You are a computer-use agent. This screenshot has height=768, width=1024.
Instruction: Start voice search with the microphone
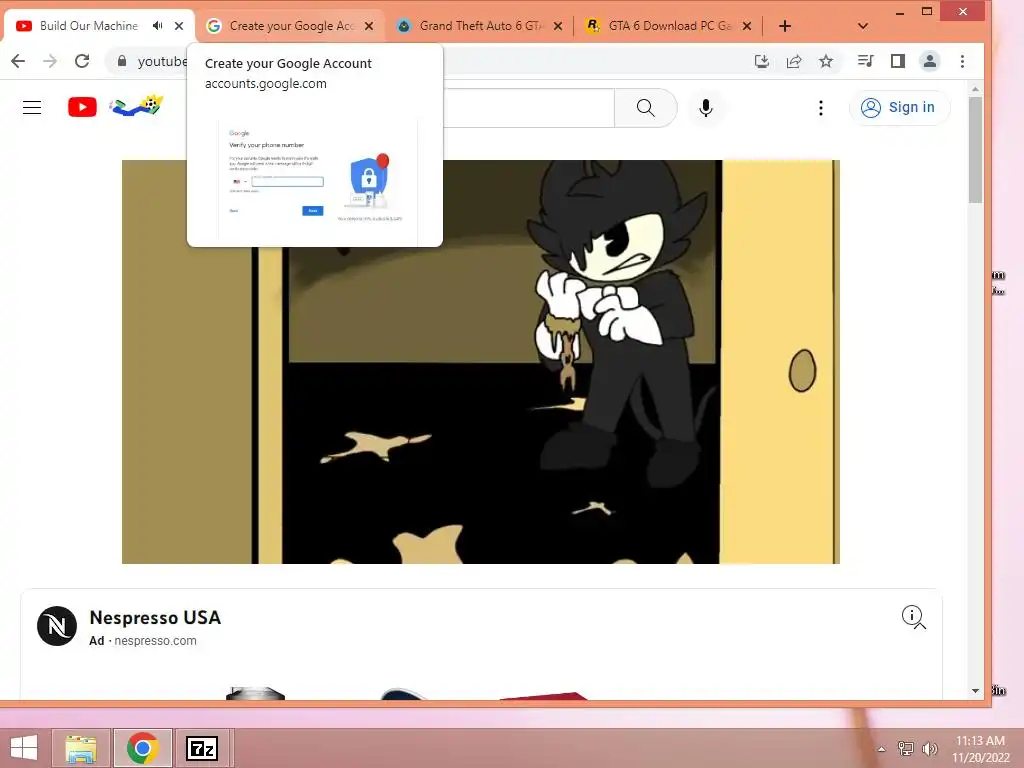(705, 108)
